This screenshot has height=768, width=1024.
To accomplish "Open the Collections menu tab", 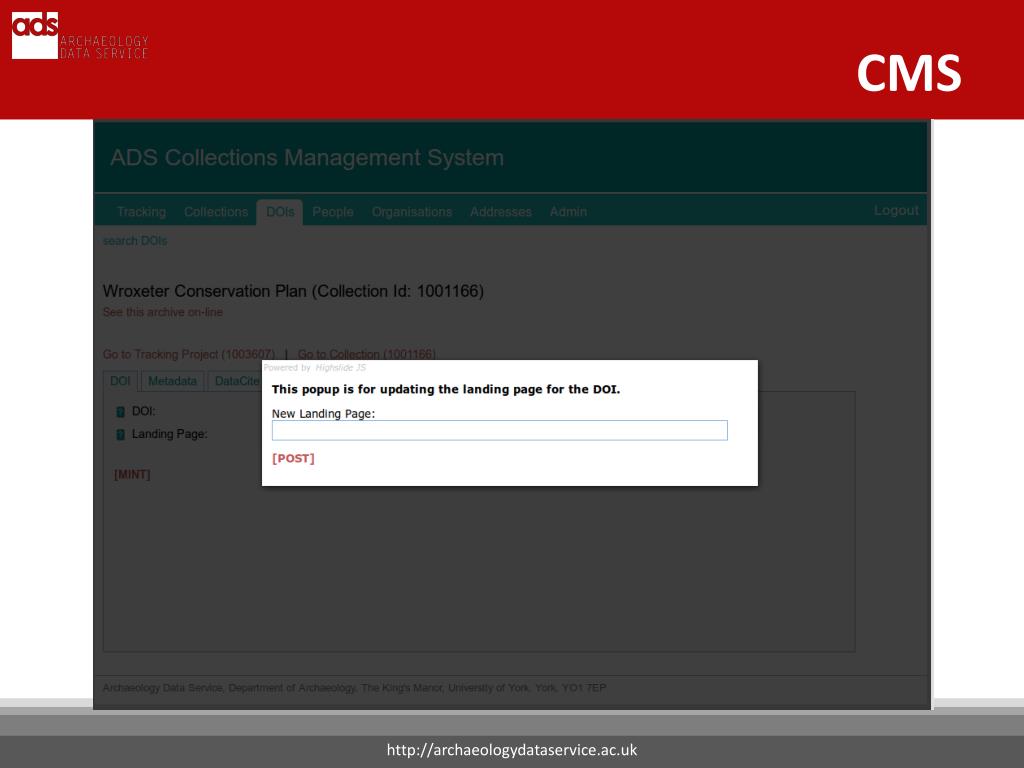I will pos(216,212).
